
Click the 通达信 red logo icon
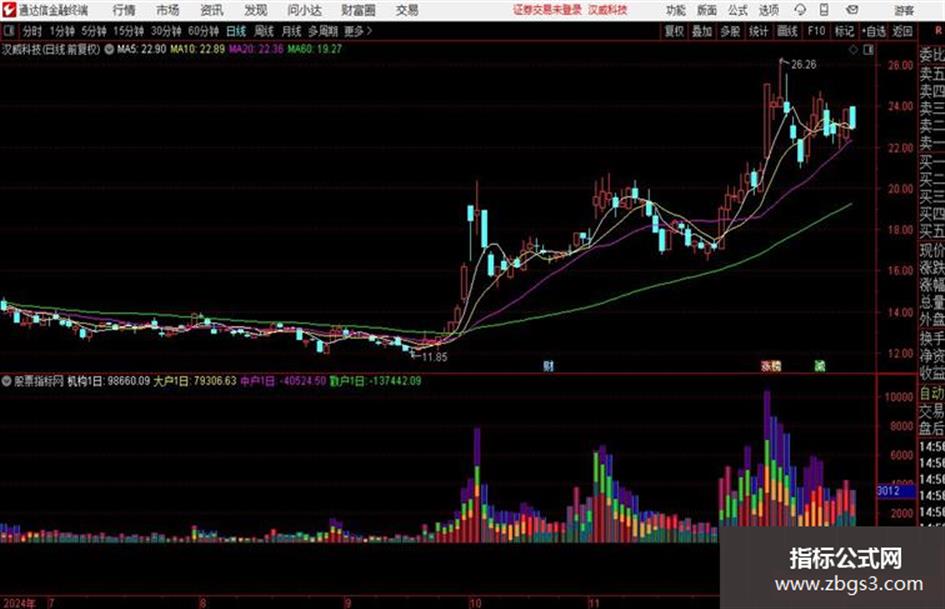[9, 10]
